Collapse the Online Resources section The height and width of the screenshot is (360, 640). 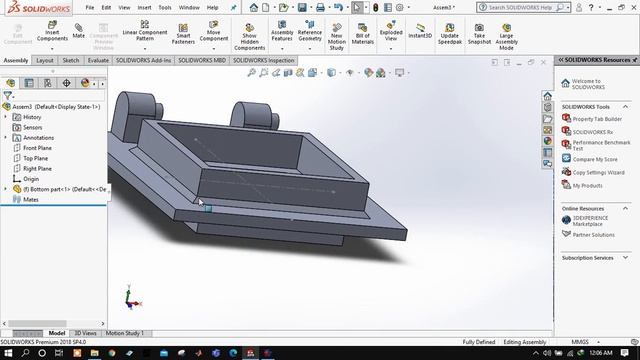point(625,208)
